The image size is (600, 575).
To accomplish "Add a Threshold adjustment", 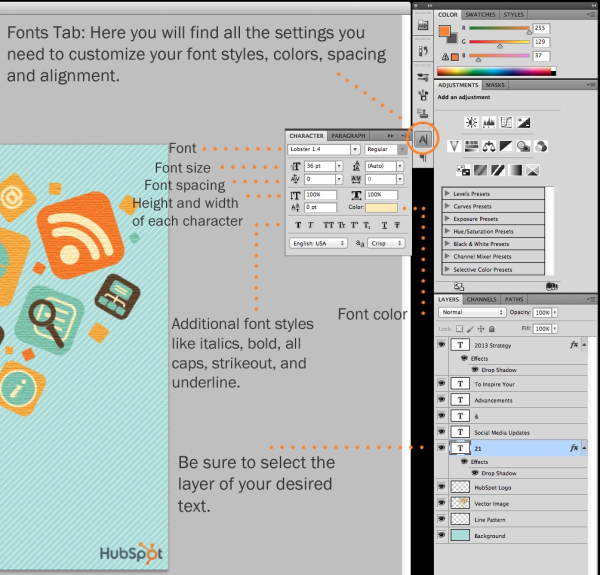I will point(498,170).
